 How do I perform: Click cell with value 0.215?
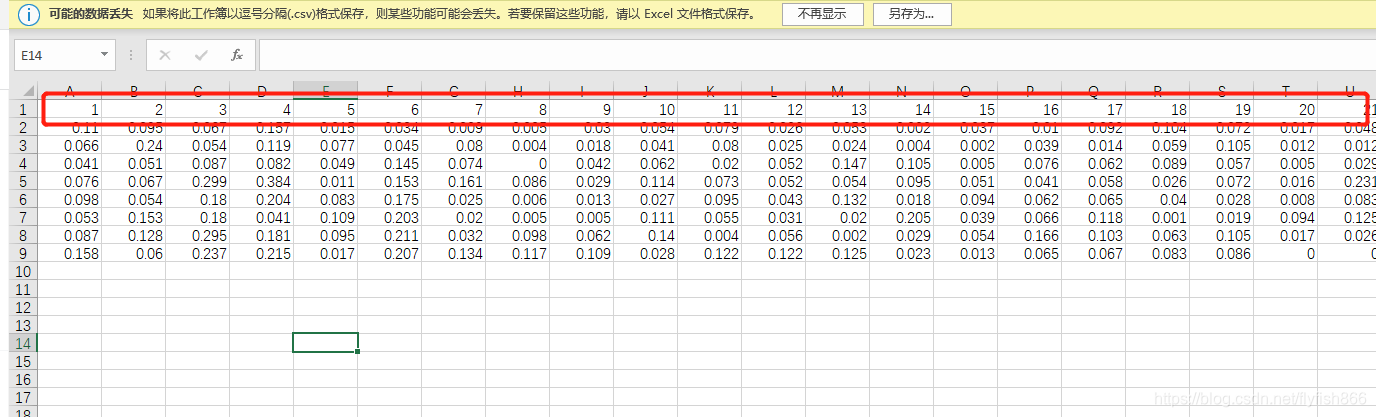[261, 253]
